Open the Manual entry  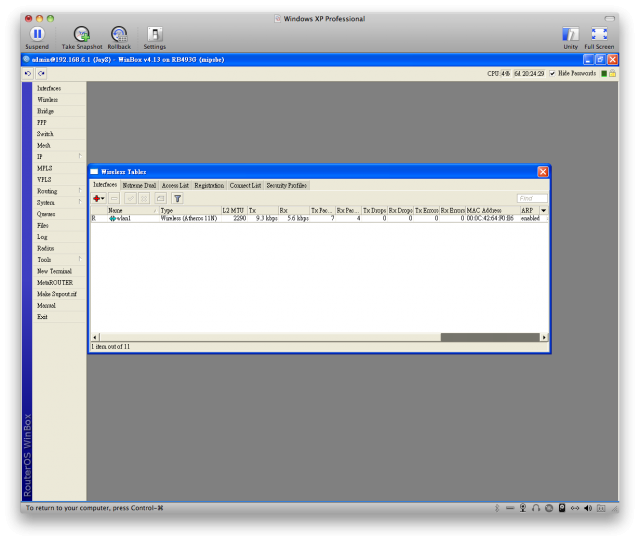point(46,305)
